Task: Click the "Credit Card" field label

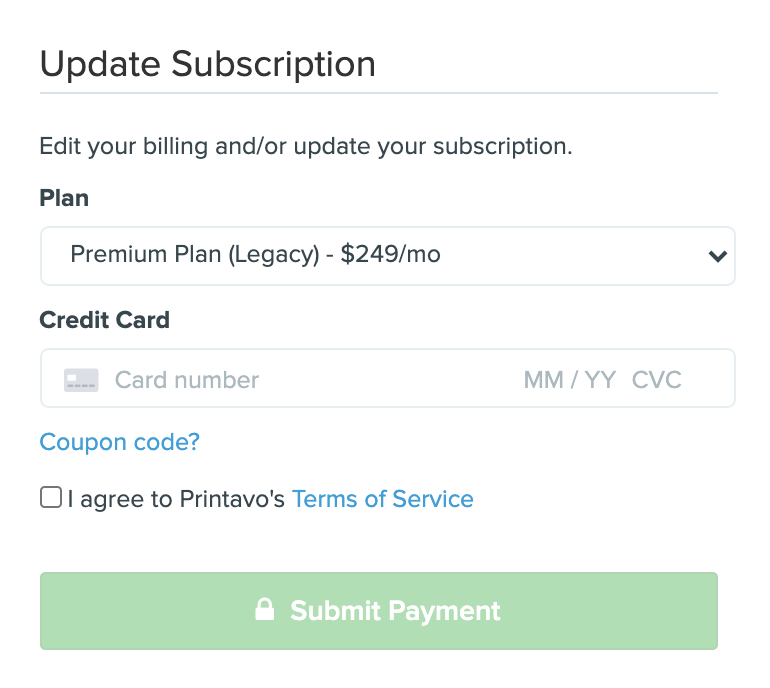Action: click(105, 320)
